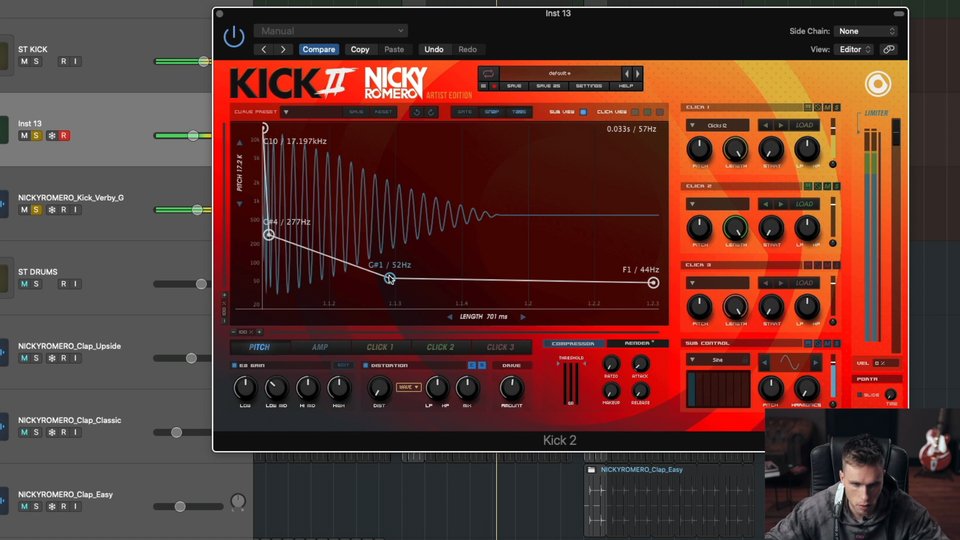This screenshot has width=960, height=540.
Task: Toggle the Sub View checkbox
Action: 583,112
